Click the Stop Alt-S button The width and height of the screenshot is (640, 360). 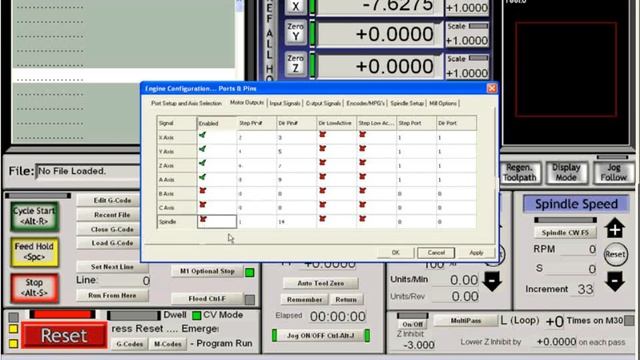point(34,288)
